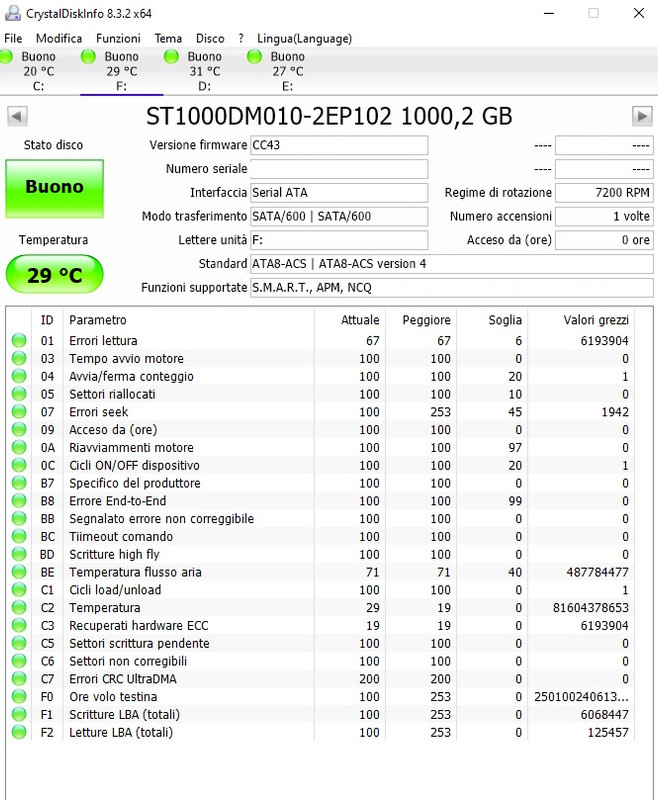The width and height of the screenshot is (658, 800).
Task: Open the Modifica menu
Action: [x=59, y=38]
